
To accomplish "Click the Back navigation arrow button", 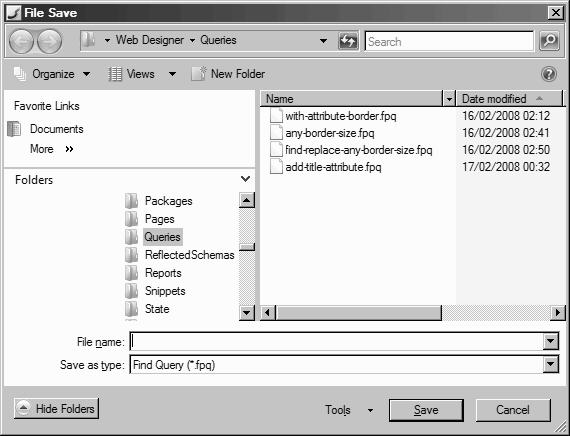I will click(x=21, y=41).
